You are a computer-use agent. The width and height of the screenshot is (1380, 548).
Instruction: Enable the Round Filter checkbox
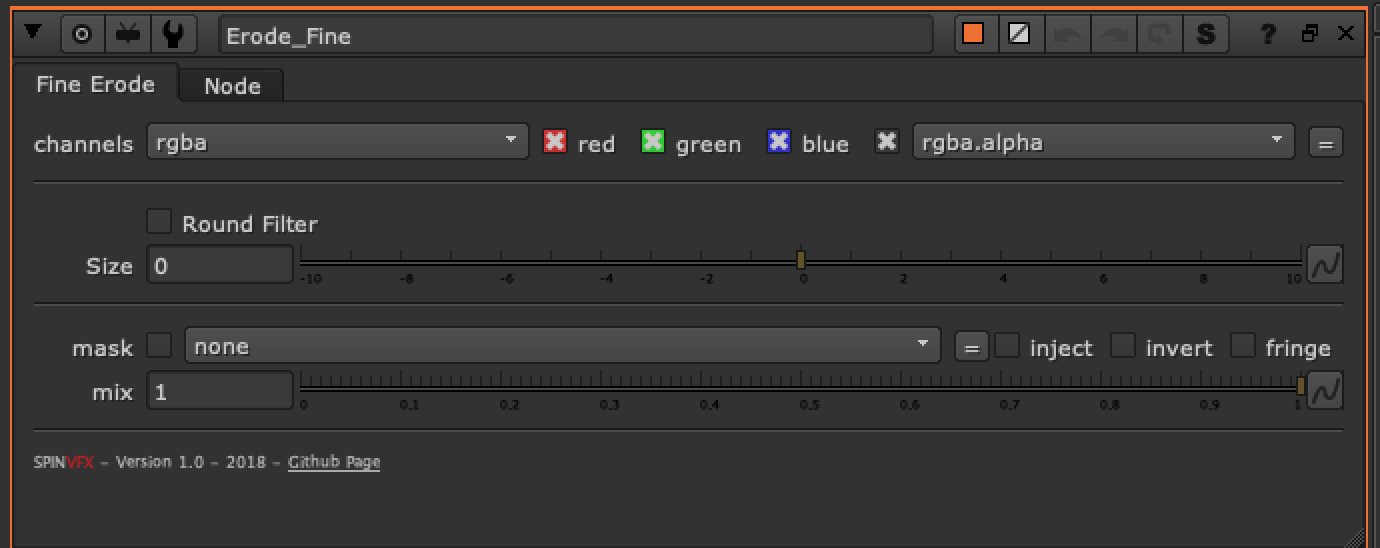coord(159,222)
